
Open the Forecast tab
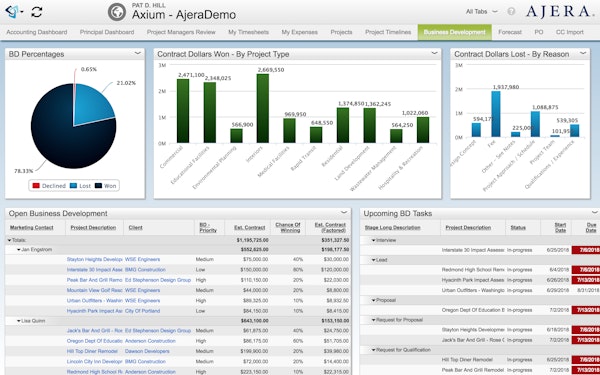click(510, 32)
